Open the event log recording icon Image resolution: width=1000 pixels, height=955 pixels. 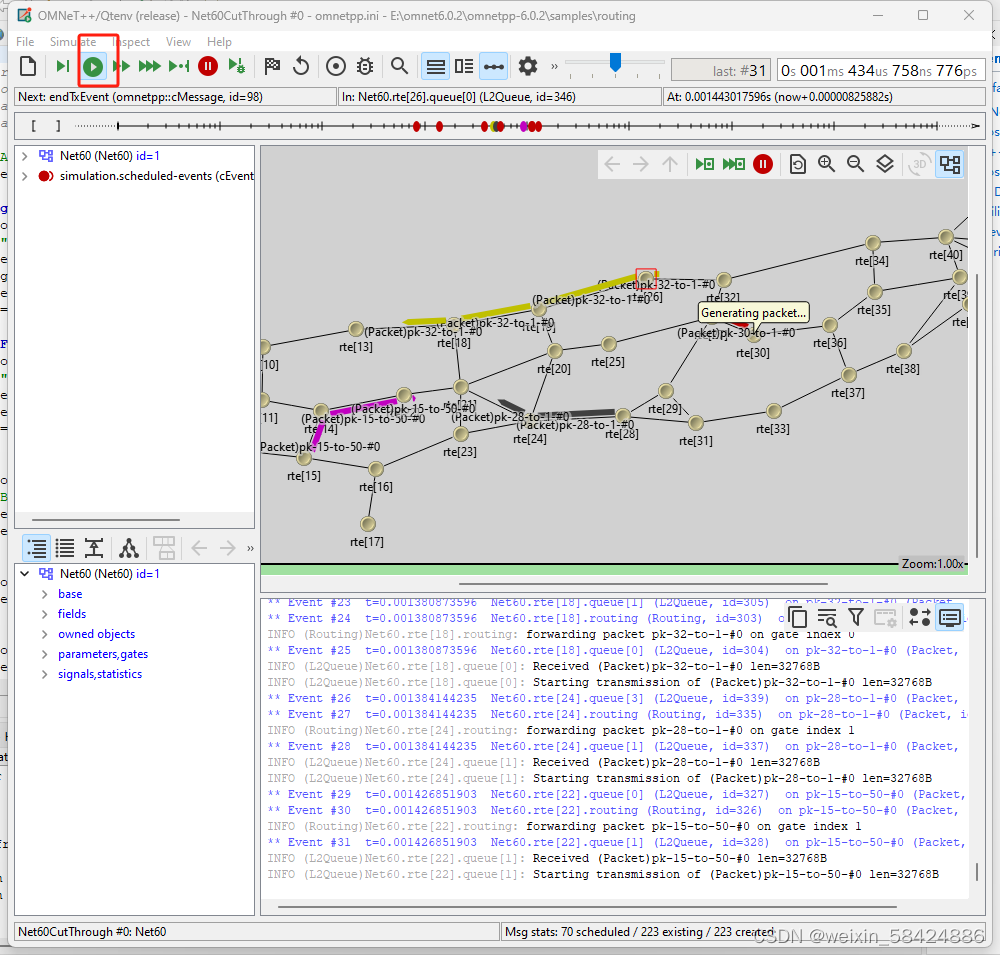tap(335, 66)
